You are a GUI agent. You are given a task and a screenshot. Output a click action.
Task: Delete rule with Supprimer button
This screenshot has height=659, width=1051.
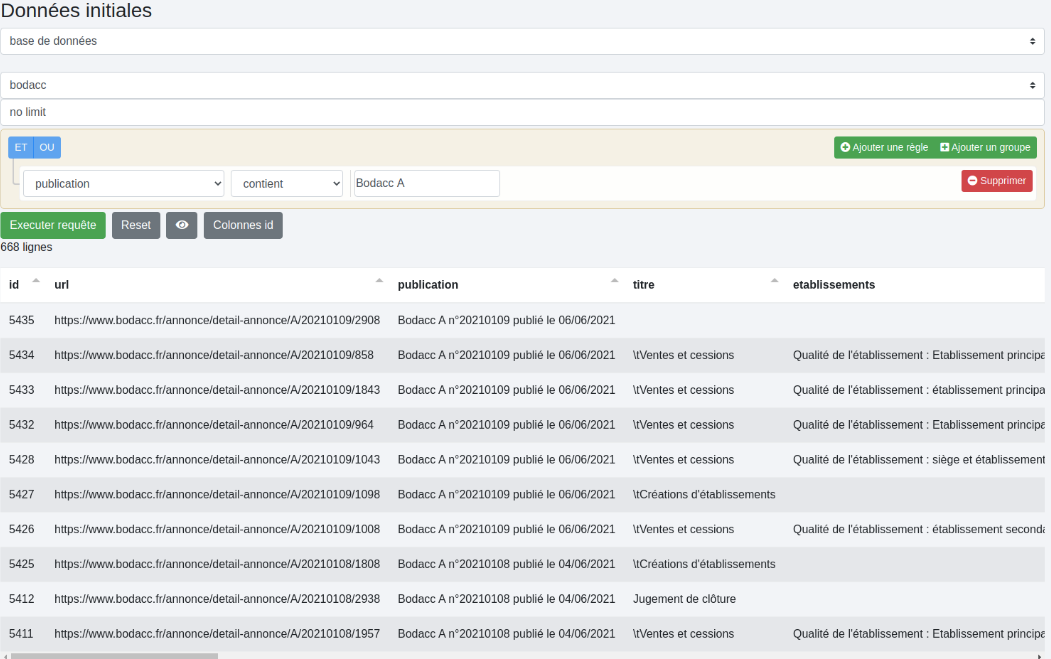click(996, 181)
